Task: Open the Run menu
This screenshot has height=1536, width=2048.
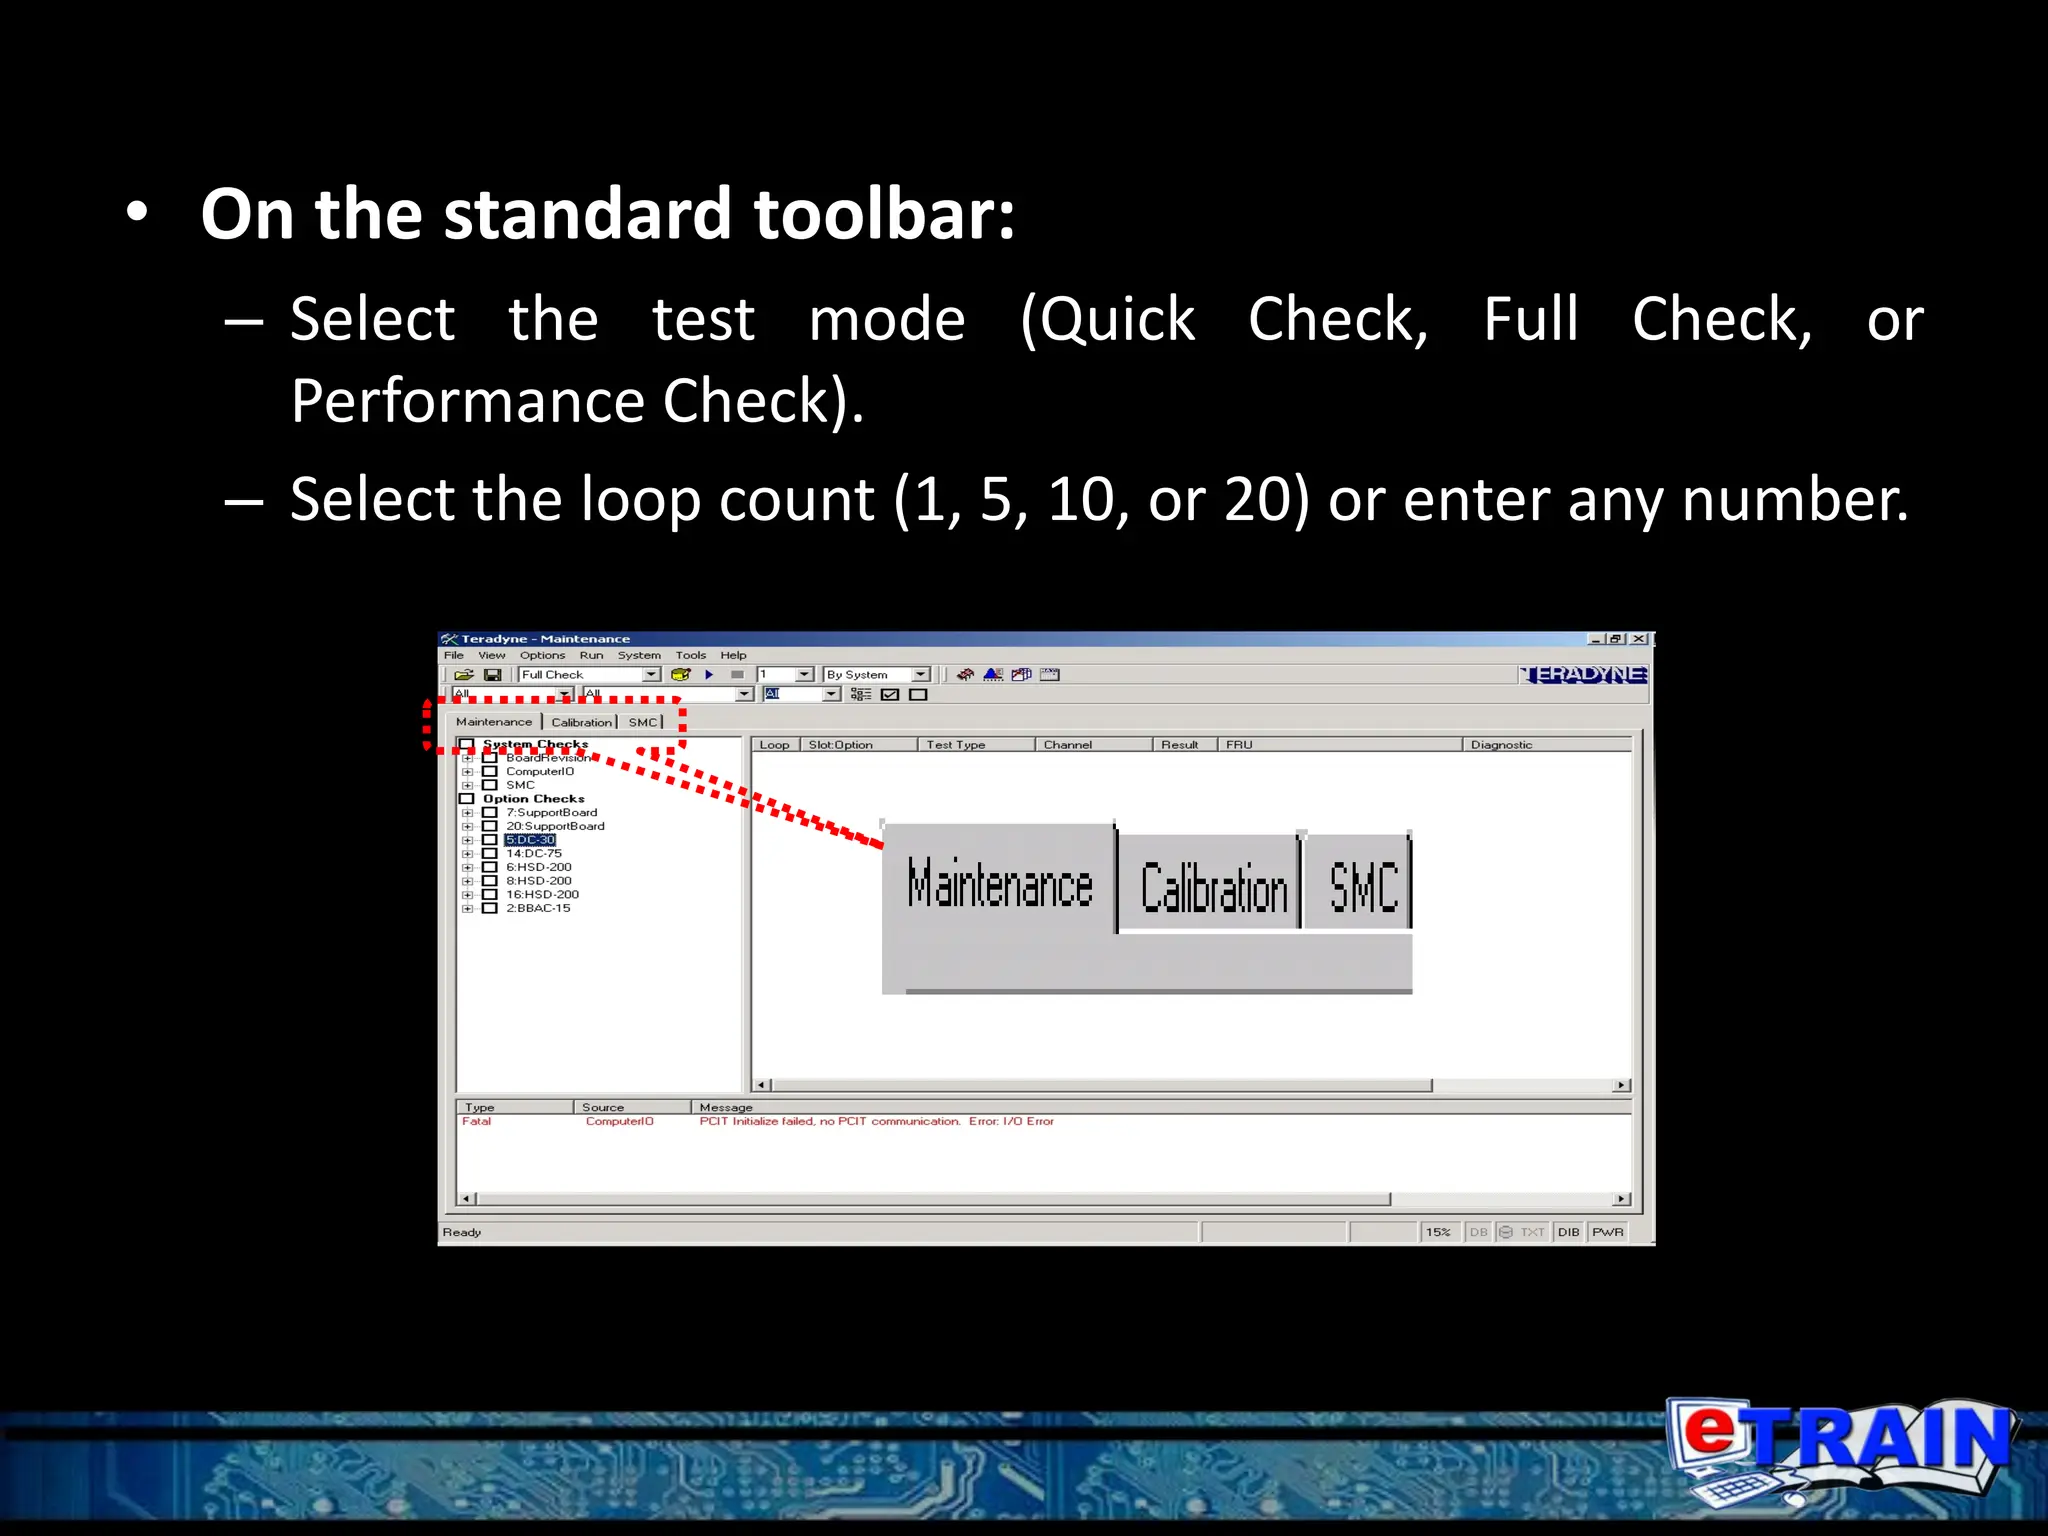Action: click(591, 655)
